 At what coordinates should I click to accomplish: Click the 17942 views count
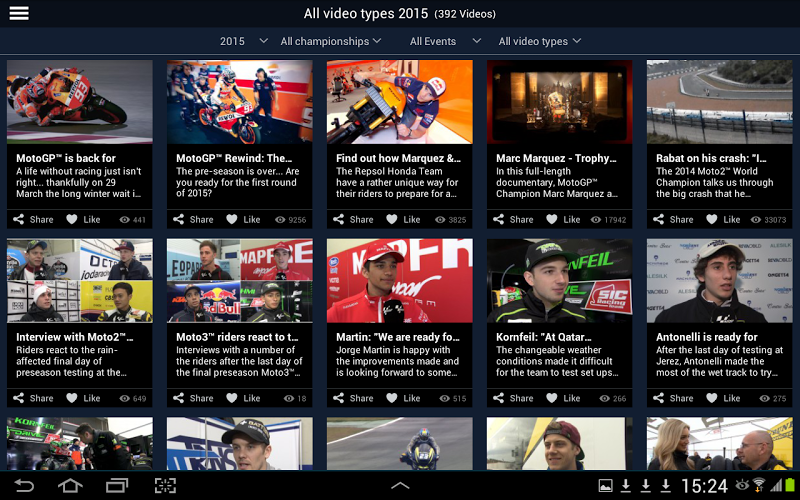point(609,220)
